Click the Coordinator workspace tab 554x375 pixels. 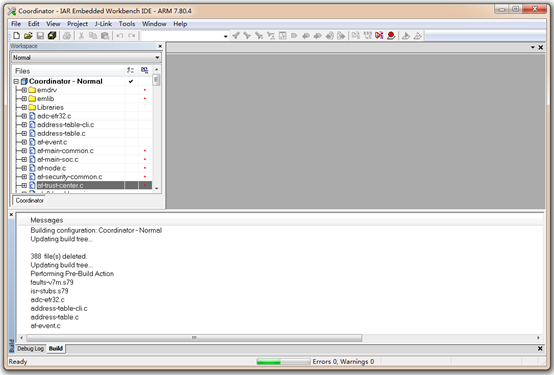29,200
